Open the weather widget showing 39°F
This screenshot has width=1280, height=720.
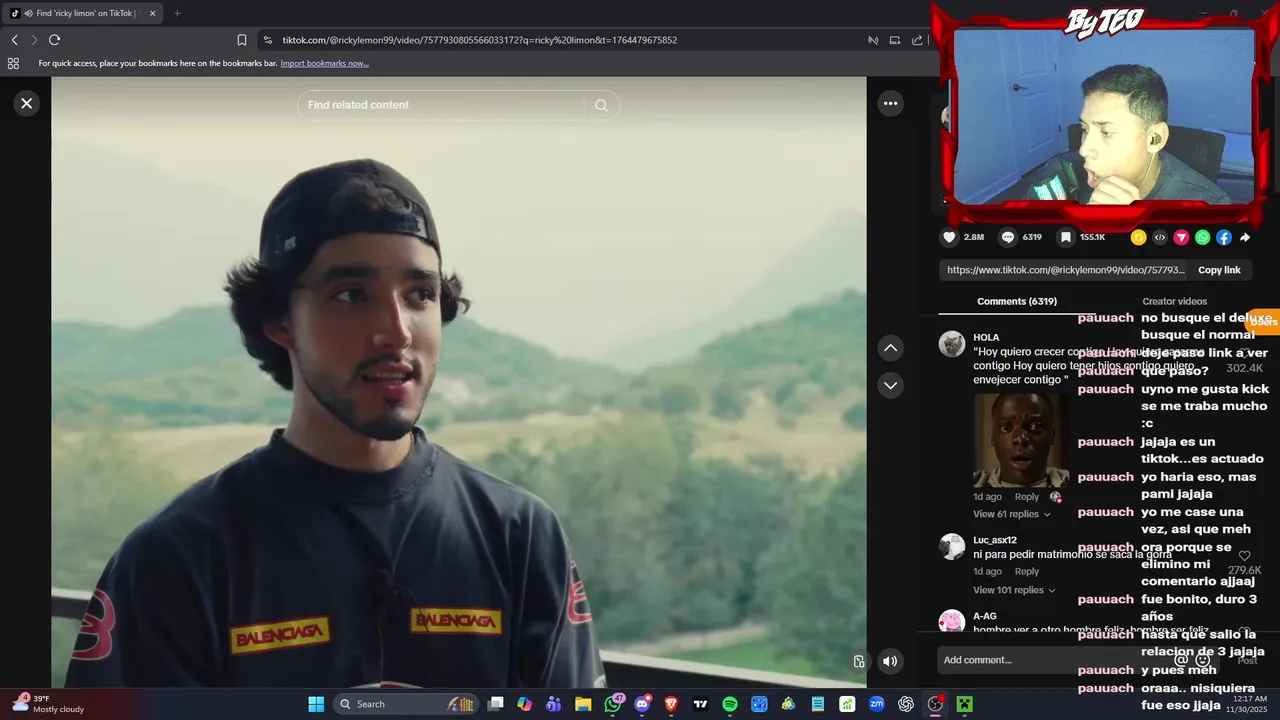tap(48, 704)
